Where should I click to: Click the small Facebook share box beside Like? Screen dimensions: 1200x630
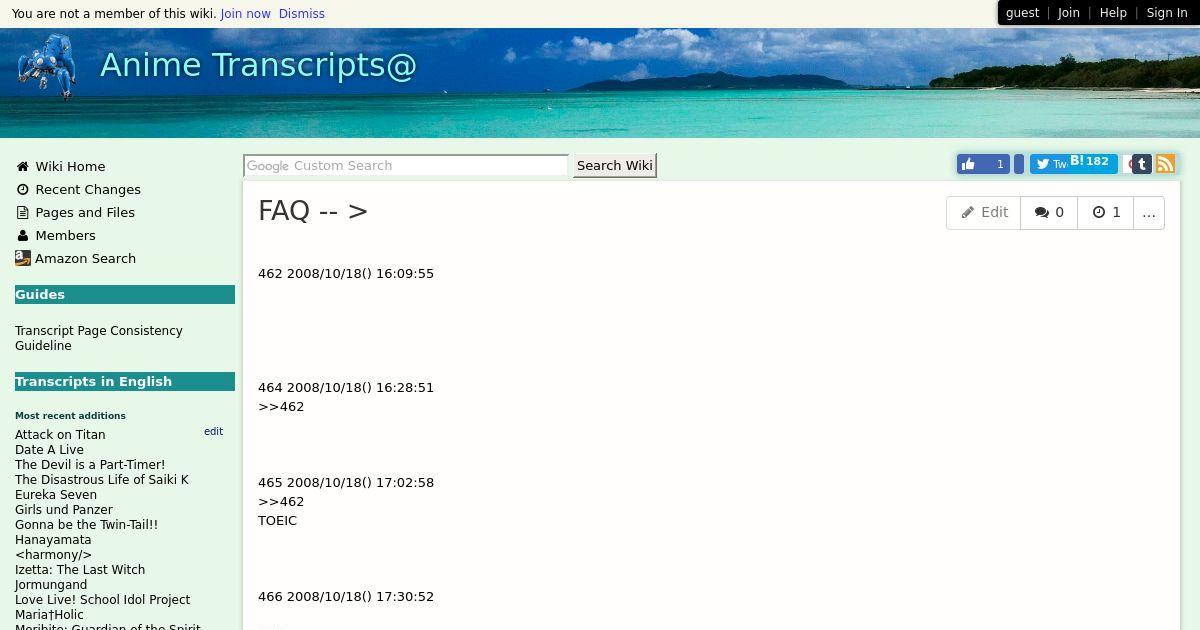click(x=1019, y=164)
